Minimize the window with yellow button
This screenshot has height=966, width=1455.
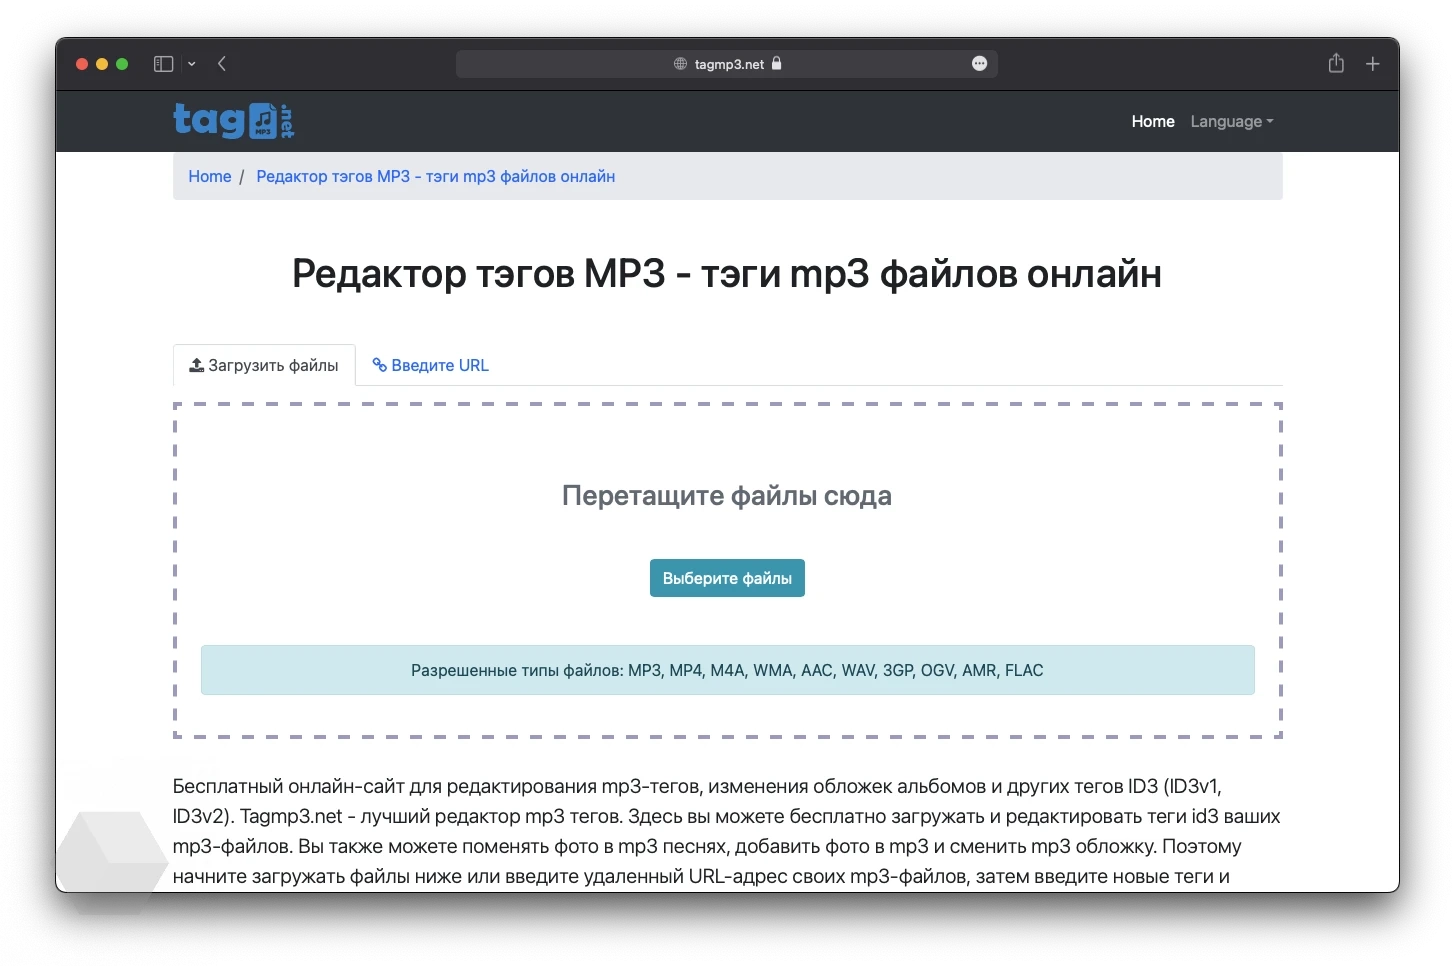102,64
